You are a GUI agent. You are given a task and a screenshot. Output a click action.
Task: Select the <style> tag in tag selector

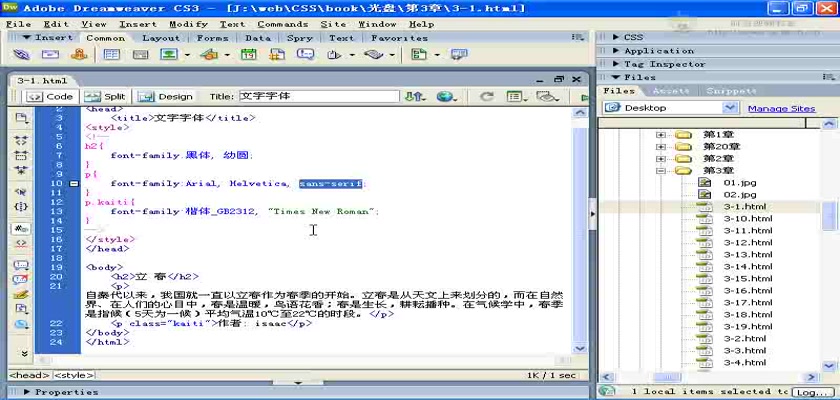pos(74,375)
